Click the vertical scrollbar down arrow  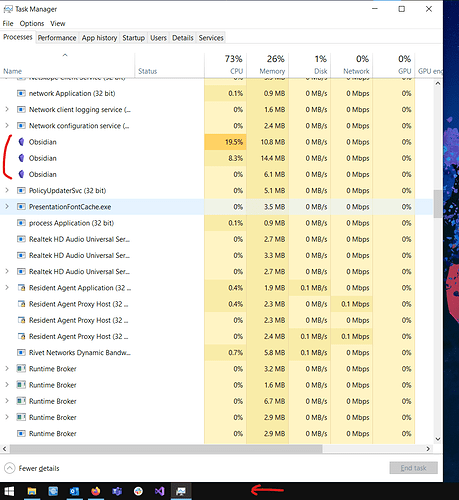point(438,439)
